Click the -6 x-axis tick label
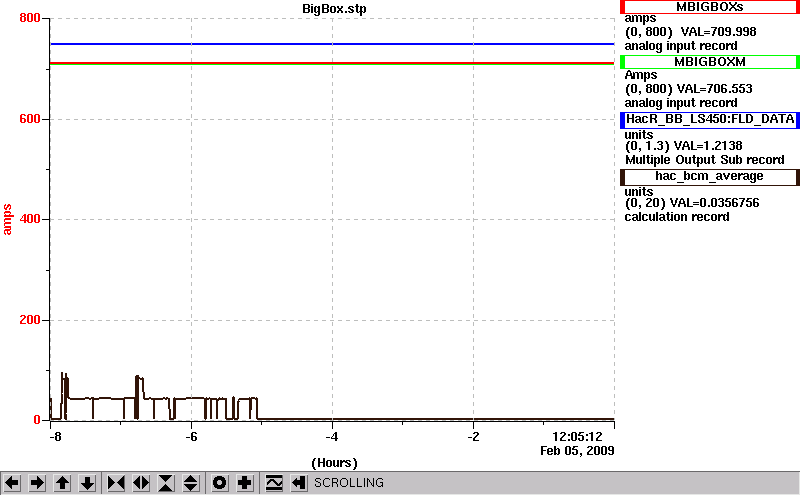Screen dimensions: 800x495 point(191,437)
